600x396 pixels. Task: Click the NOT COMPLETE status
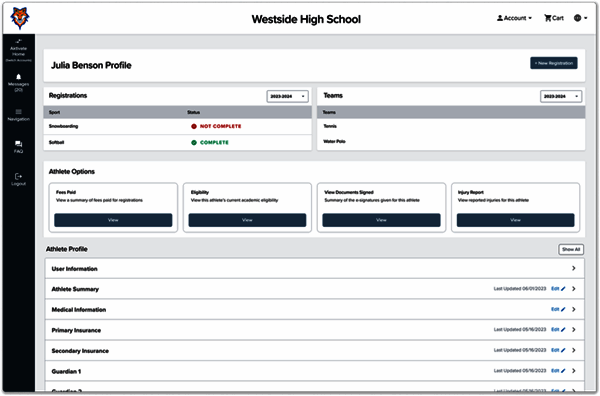pyautogui.click(x=216, y=126)
